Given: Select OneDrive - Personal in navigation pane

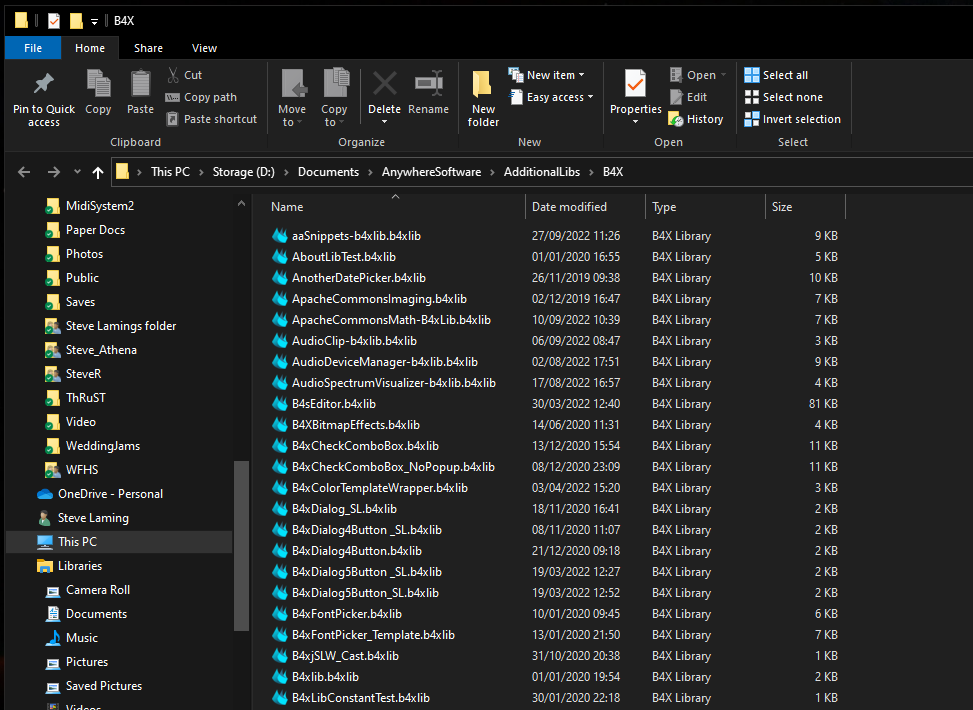Looking at the screenshot, I should tap(110, 494).
